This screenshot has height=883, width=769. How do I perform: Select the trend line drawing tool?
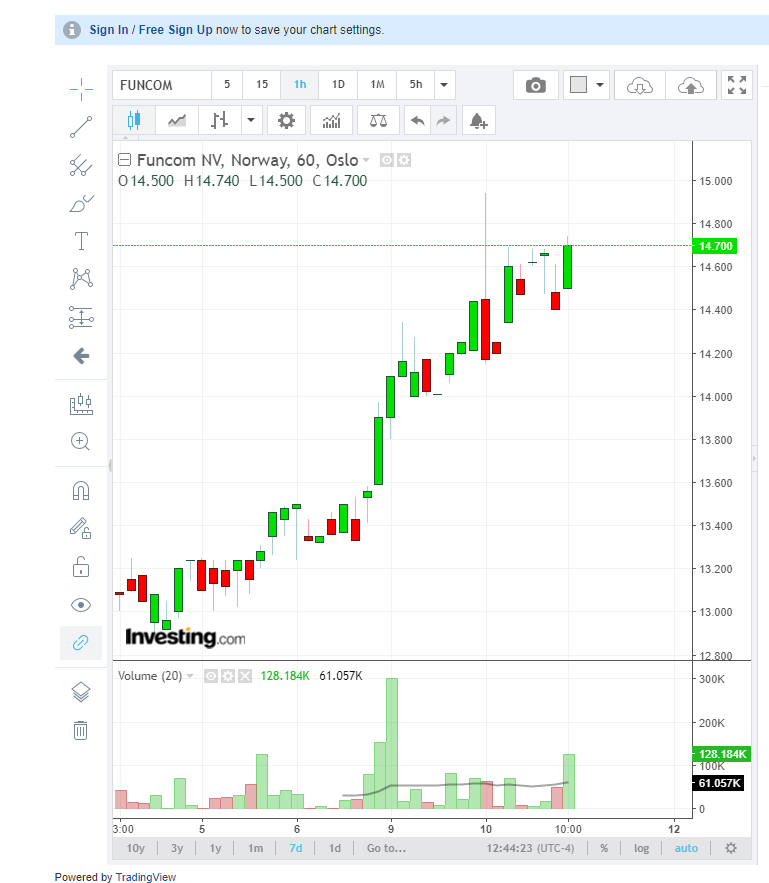(x=81, y=127)
